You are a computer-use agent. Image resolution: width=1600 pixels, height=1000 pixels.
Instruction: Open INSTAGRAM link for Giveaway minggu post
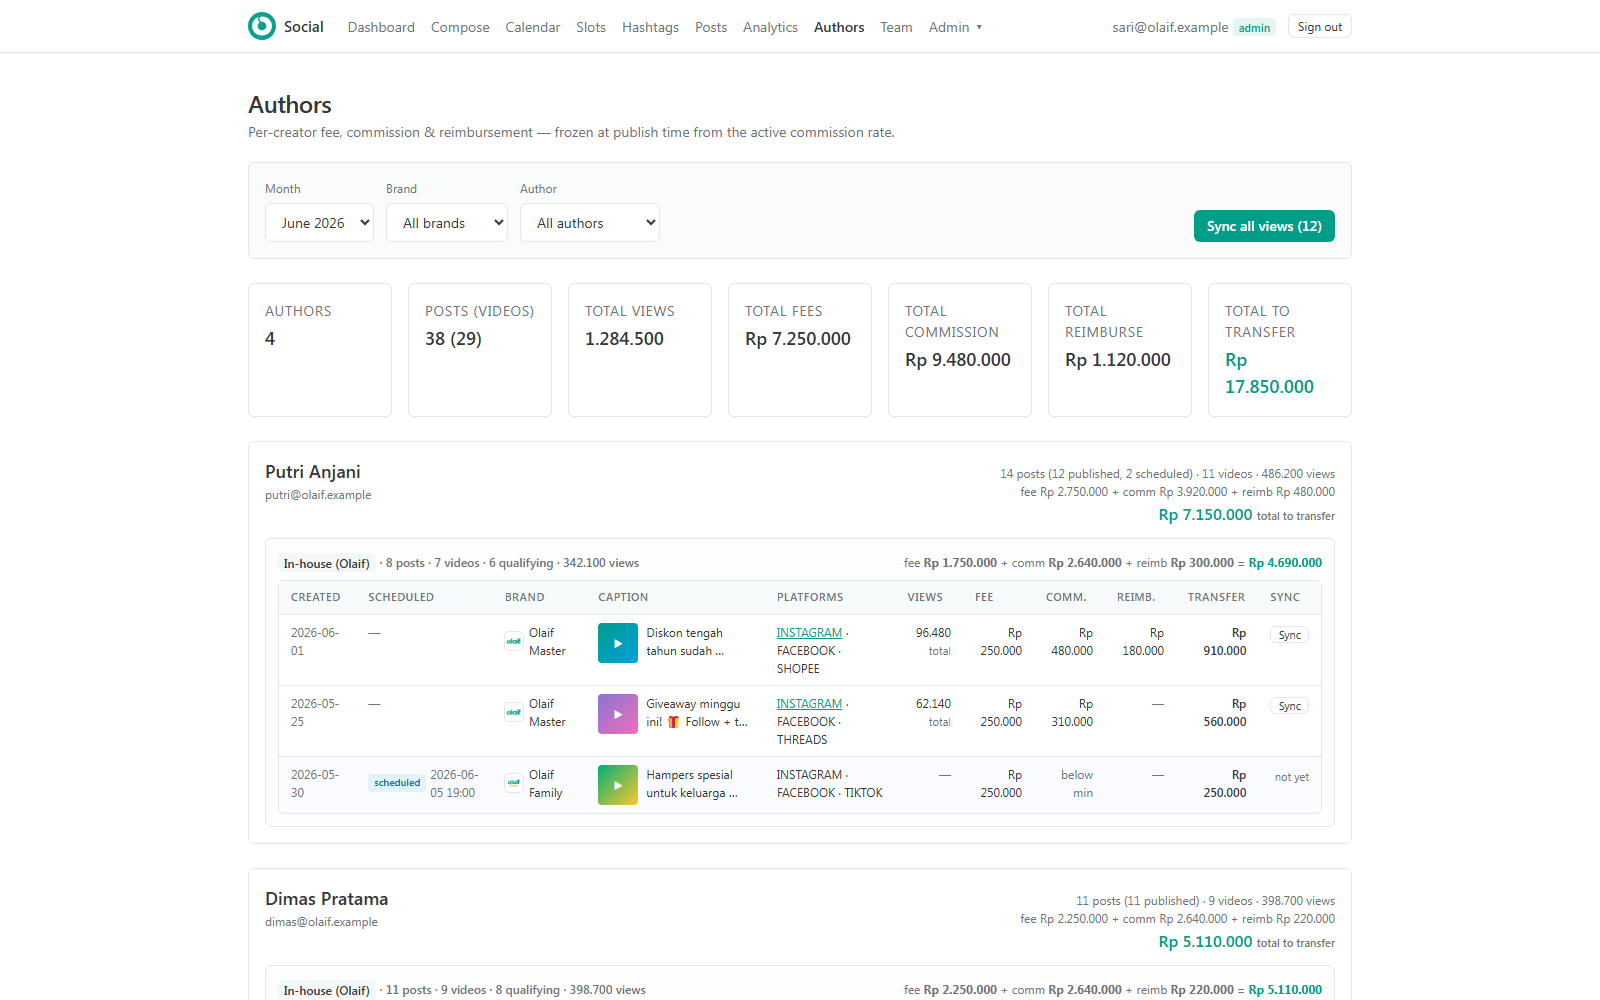[x=809, y=704]
